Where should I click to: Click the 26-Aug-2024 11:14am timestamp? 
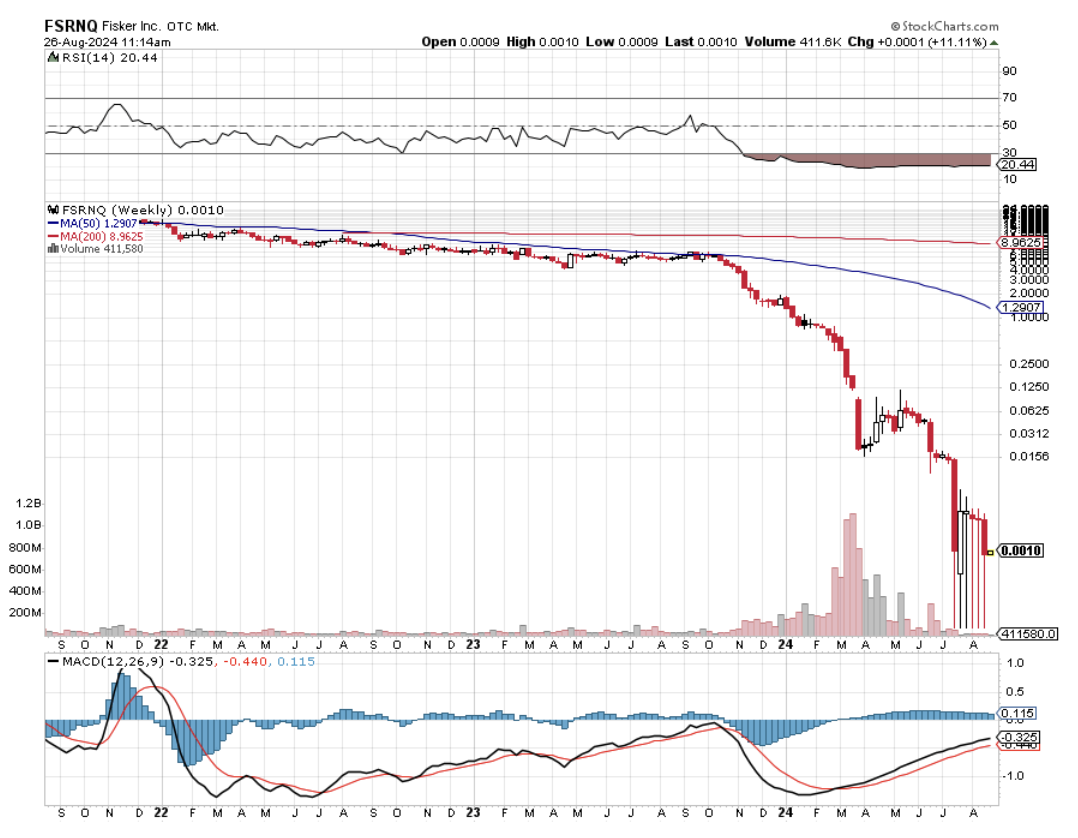(107, 42)
